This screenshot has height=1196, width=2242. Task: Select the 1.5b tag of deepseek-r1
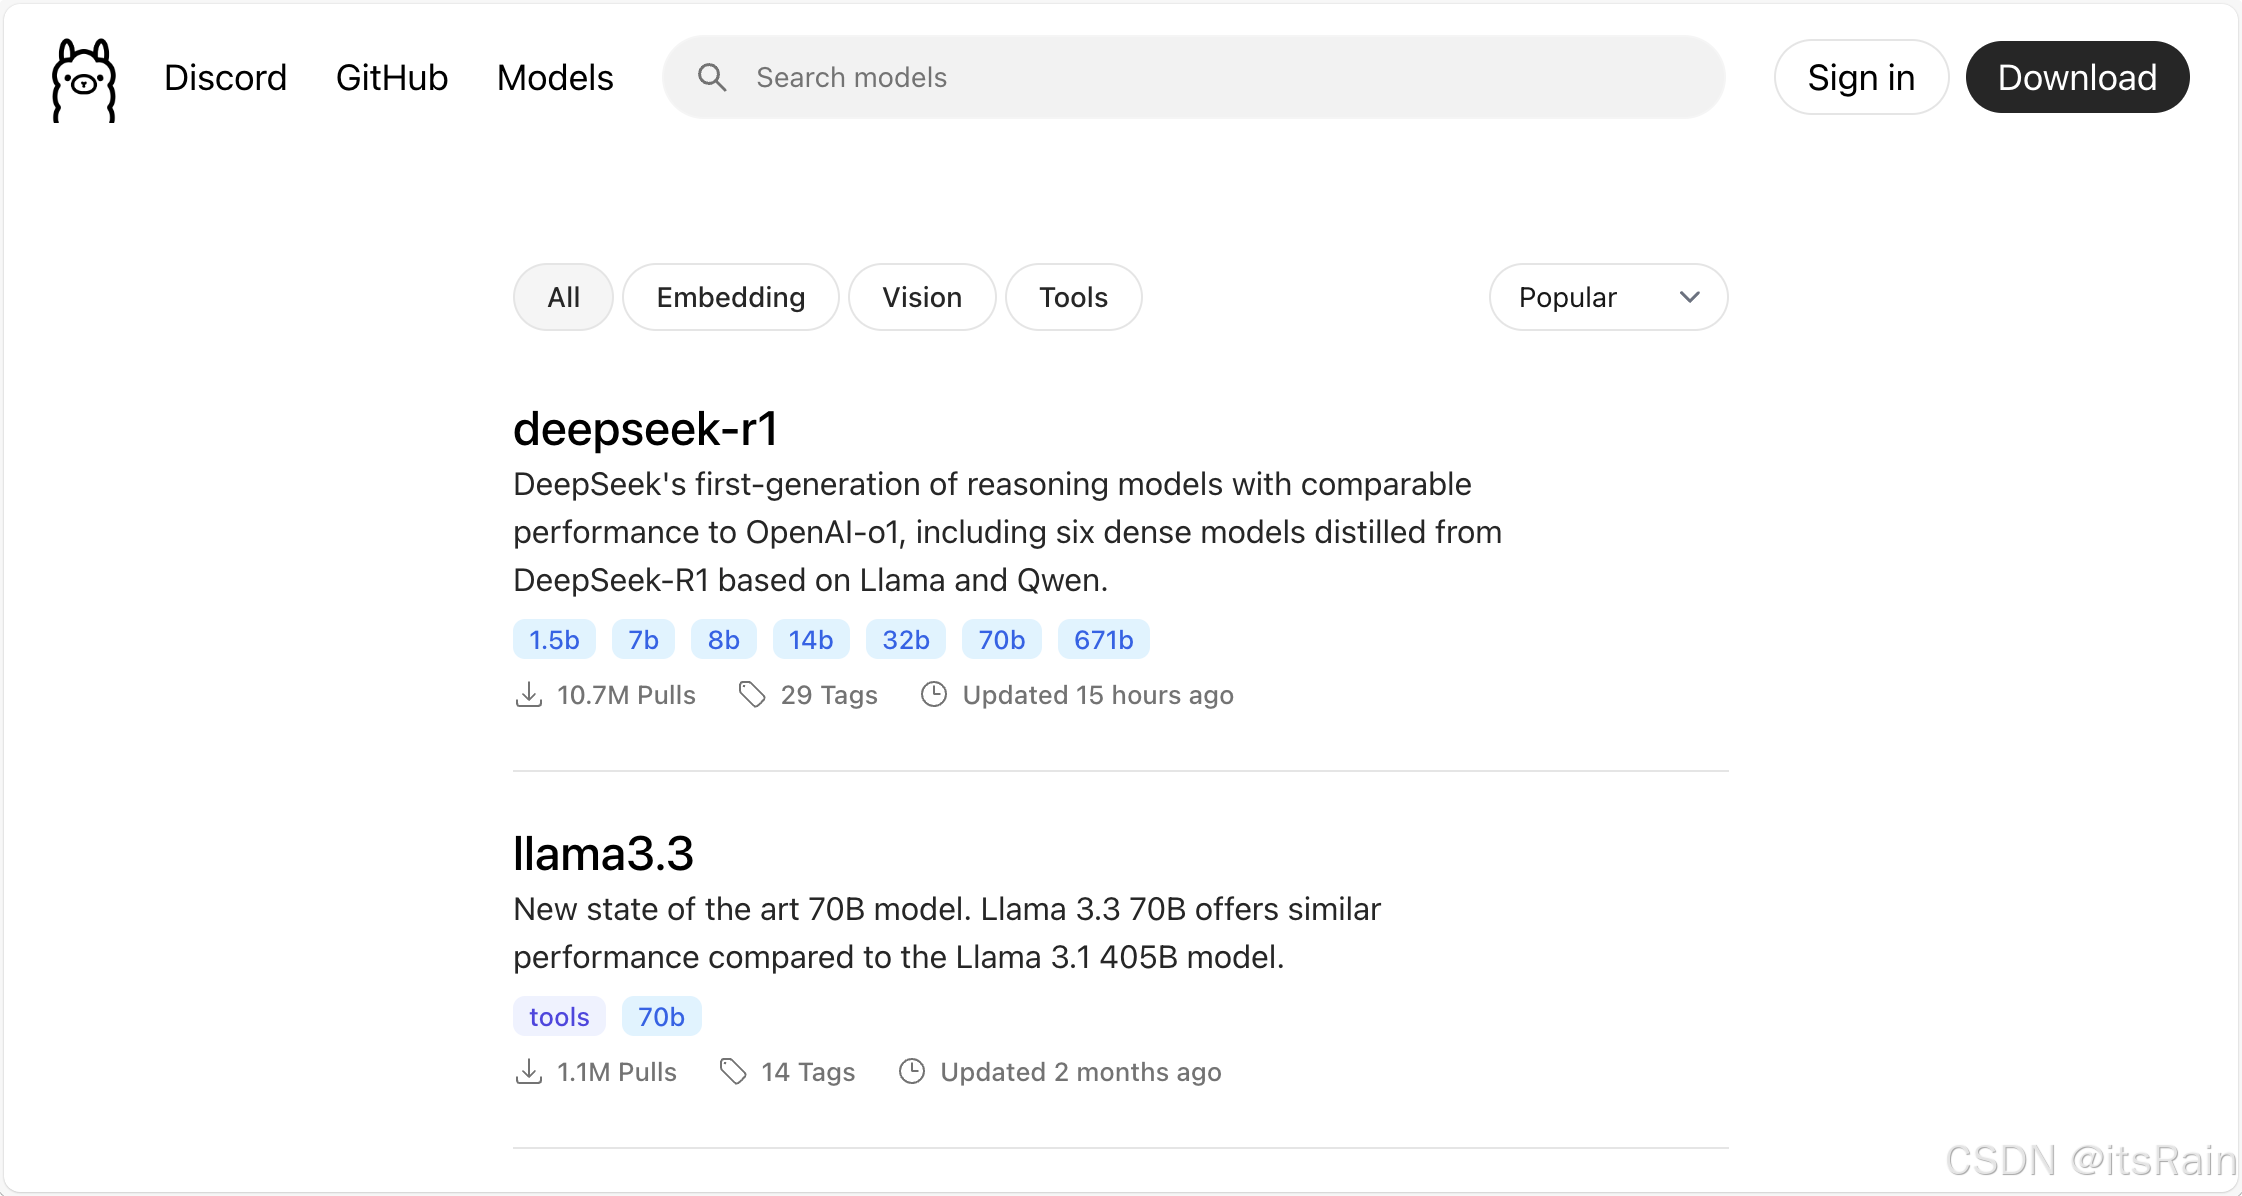click(x=554, y=639)
